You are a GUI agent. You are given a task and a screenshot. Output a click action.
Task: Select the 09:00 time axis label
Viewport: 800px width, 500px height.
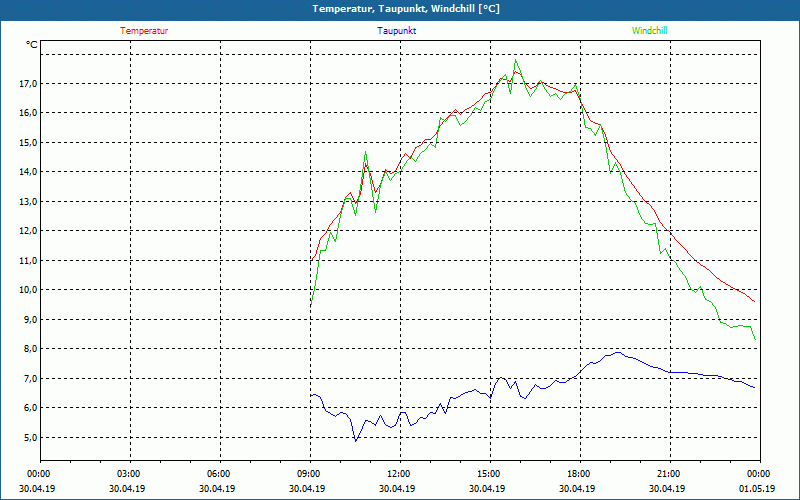pos(309,474)
